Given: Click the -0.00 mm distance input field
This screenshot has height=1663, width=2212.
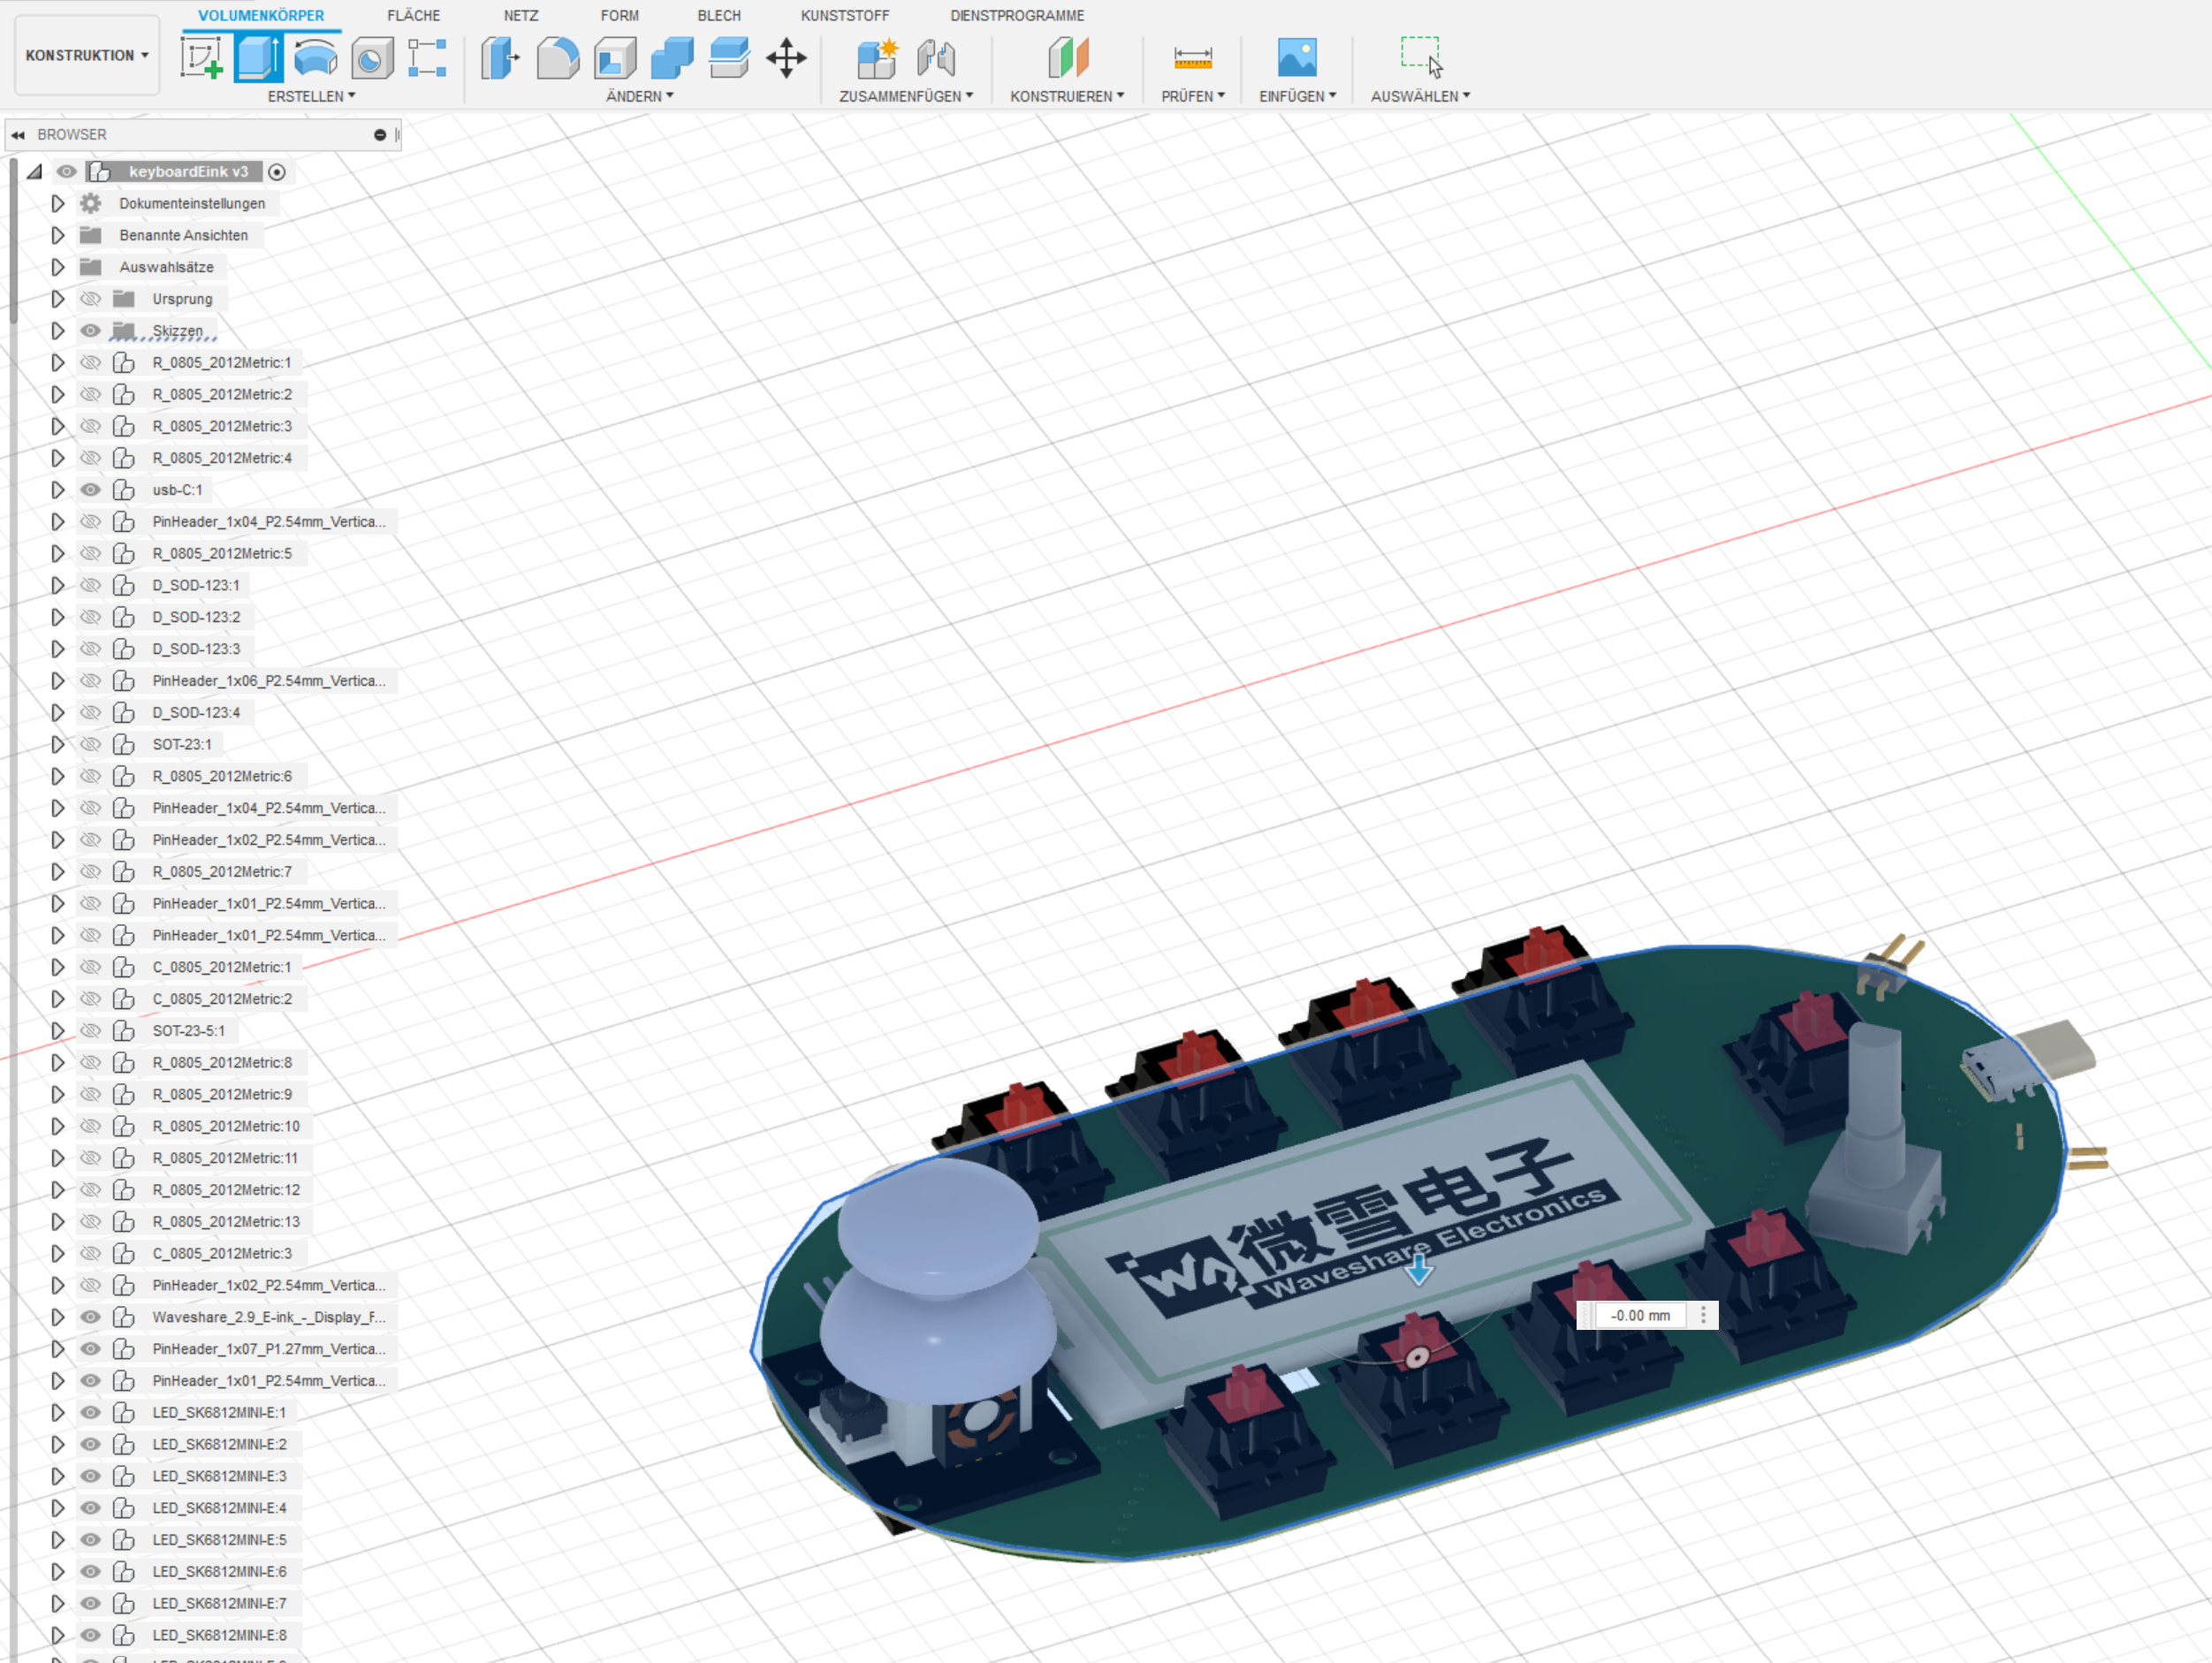Looking at the screenshot, I should [x=1640, y=1315].
